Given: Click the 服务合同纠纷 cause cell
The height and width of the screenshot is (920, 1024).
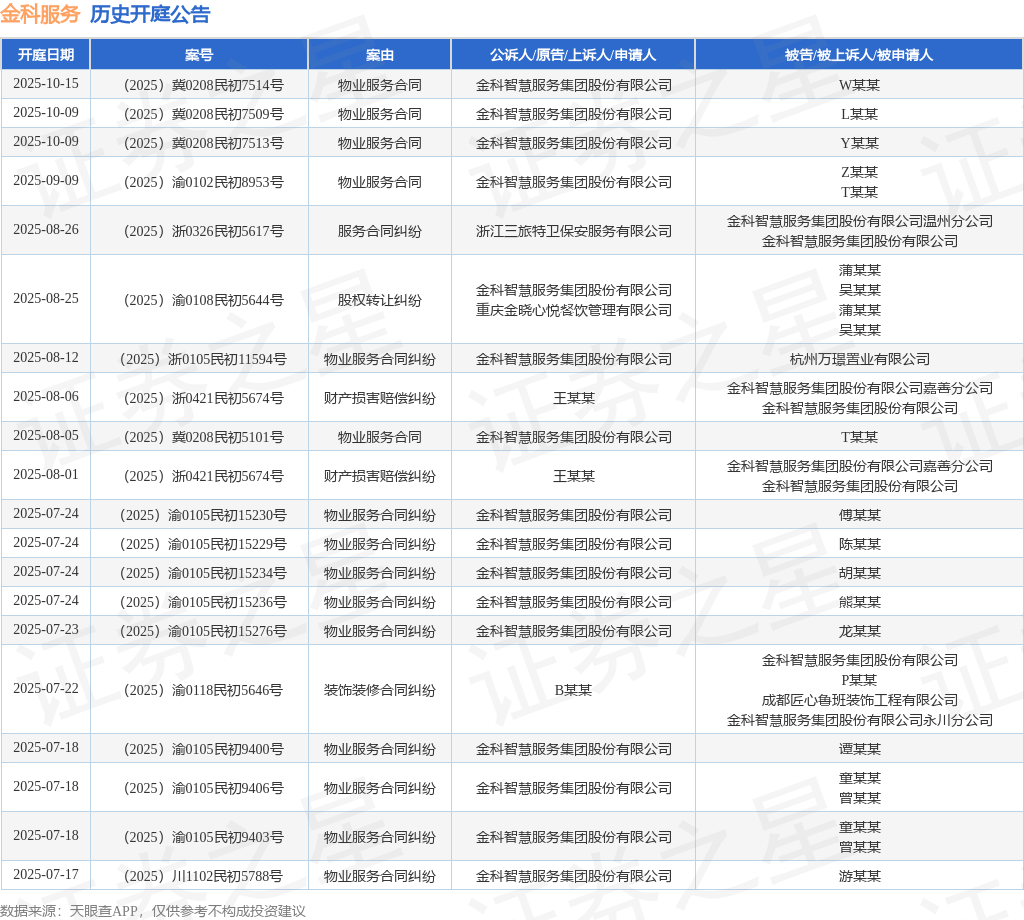Looking at the screenshot, I should click(x=379, y=230).
